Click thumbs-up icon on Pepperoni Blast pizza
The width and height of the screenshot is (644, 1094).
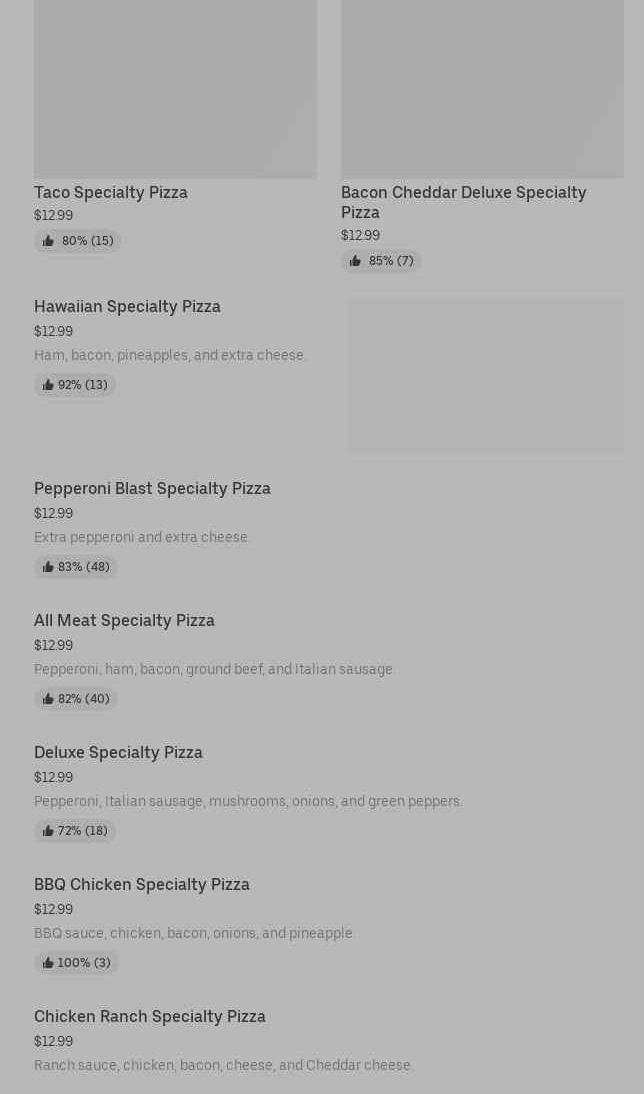tap(48, 567)
